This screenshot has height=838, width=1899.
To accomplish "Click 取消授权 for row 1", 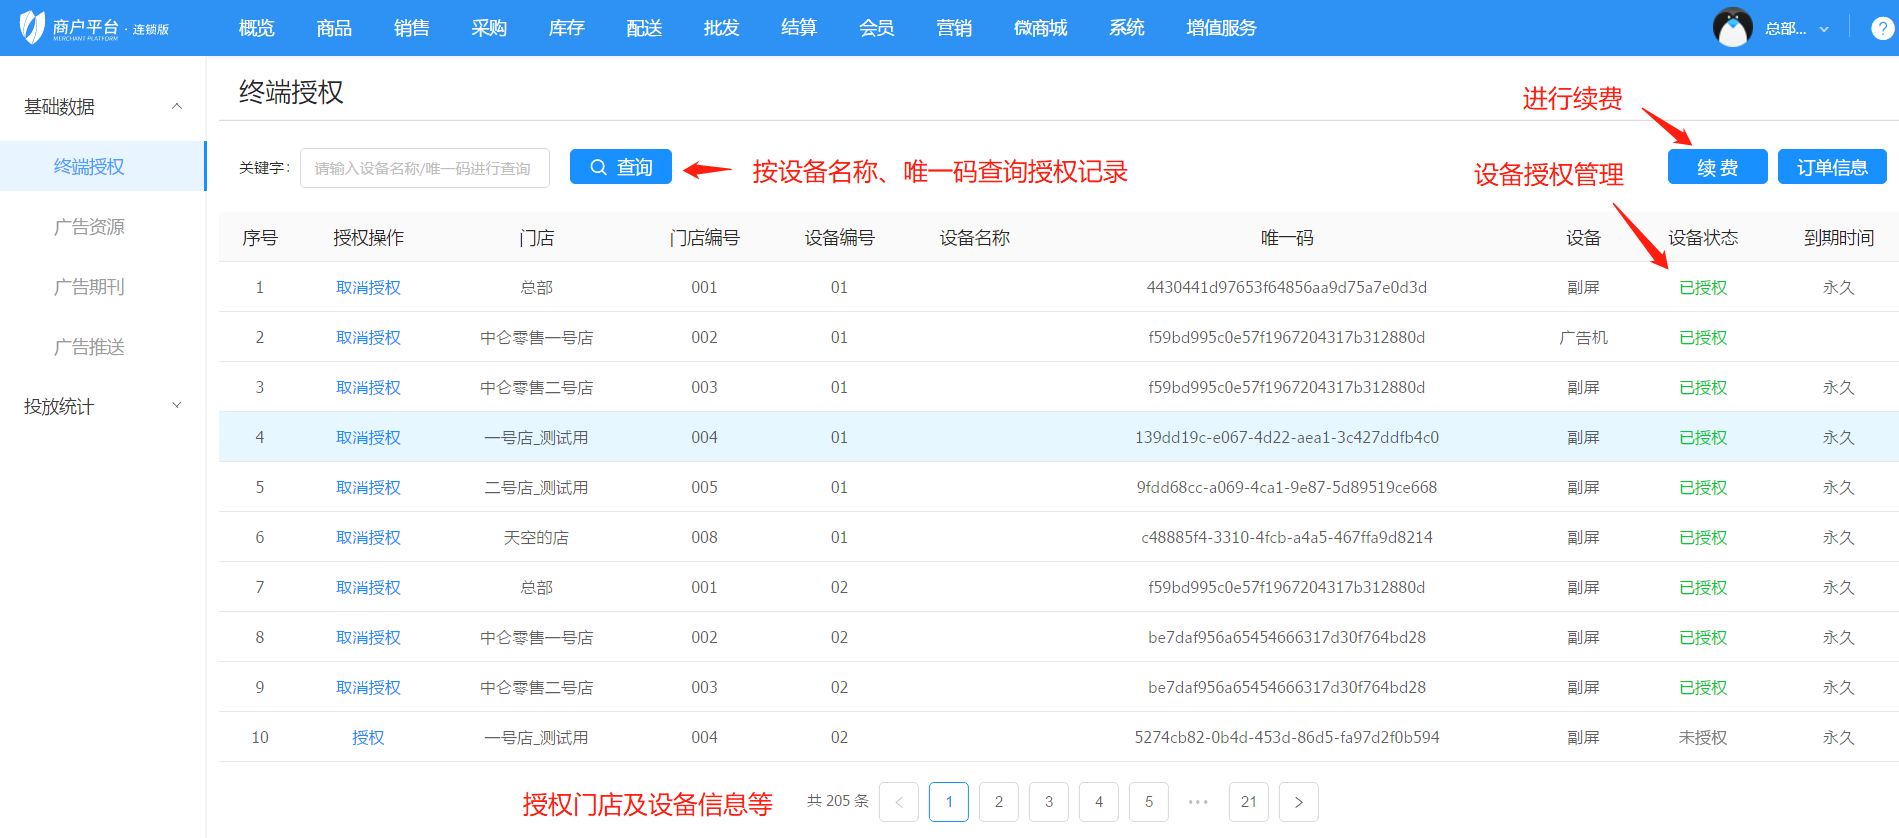I will [x=368, y=288].
